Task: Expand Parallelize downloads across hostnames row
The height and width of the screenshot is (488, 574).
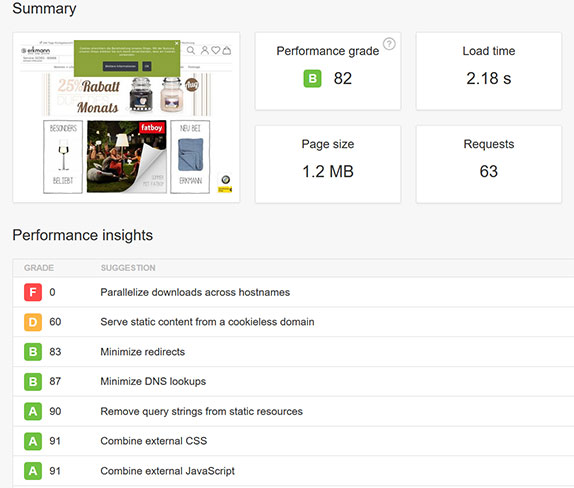Action: (x=293, y=292)
